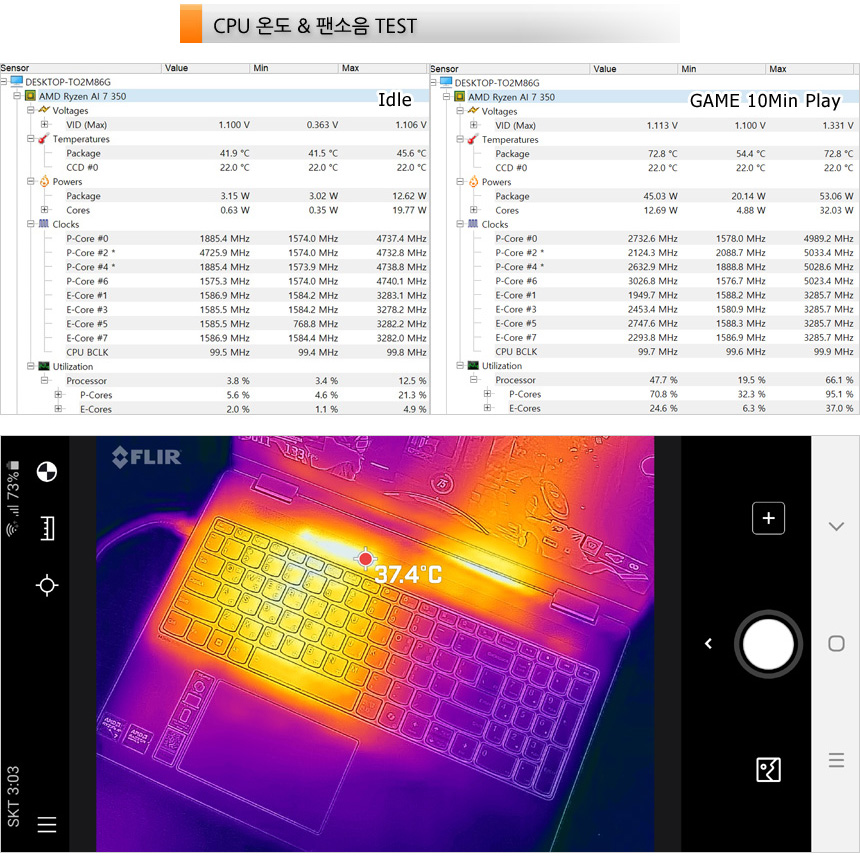Viewport: 860px width, 856px height.
Task: Tap the down chevron in navigation bar
Action: point(836,527)
